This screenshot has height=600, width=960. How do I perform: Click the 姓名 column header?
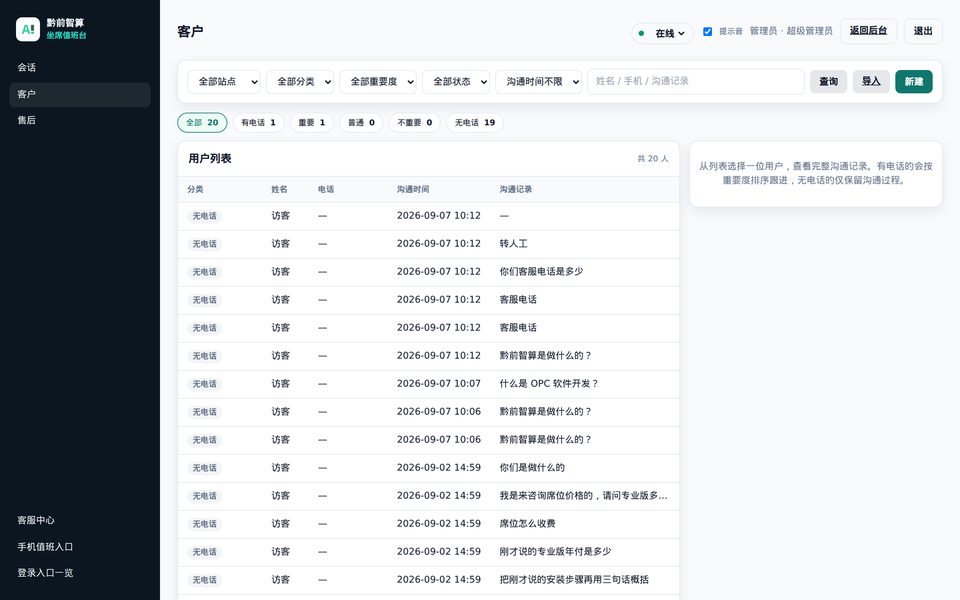point(279,189)
